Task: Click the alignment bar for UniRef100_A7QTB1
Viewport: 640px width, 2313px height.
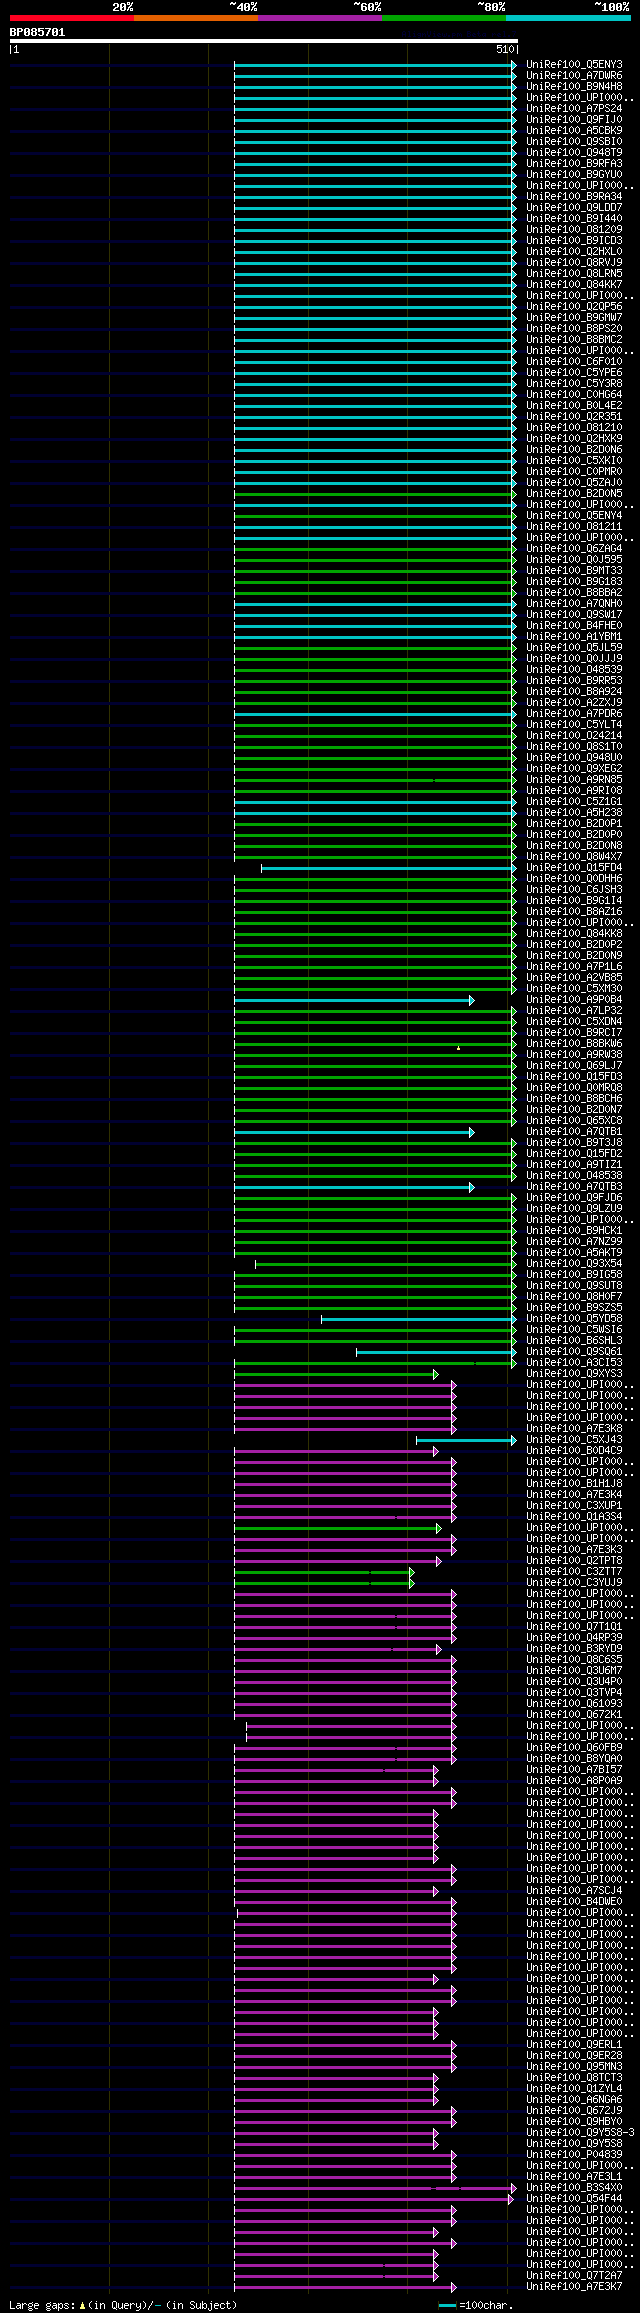Action: [354, 1132]
